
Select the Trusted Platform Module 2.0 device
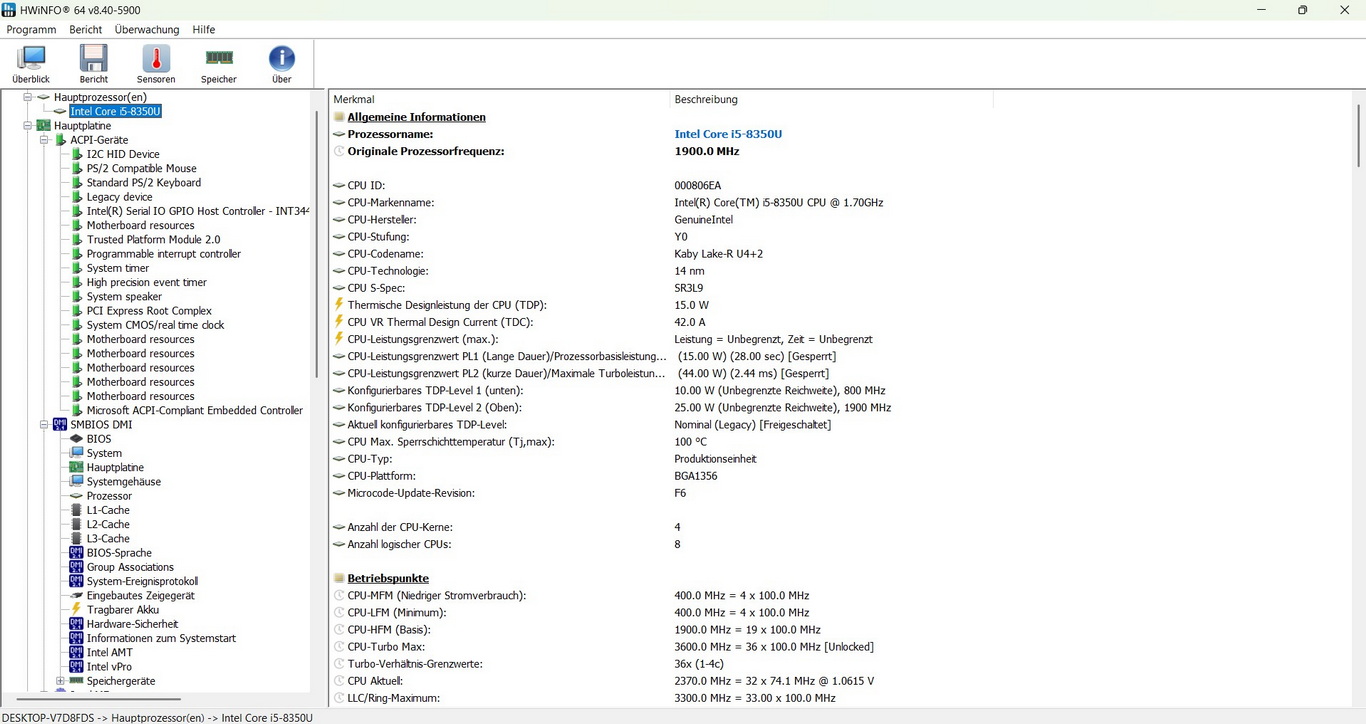tap(153, 240)
